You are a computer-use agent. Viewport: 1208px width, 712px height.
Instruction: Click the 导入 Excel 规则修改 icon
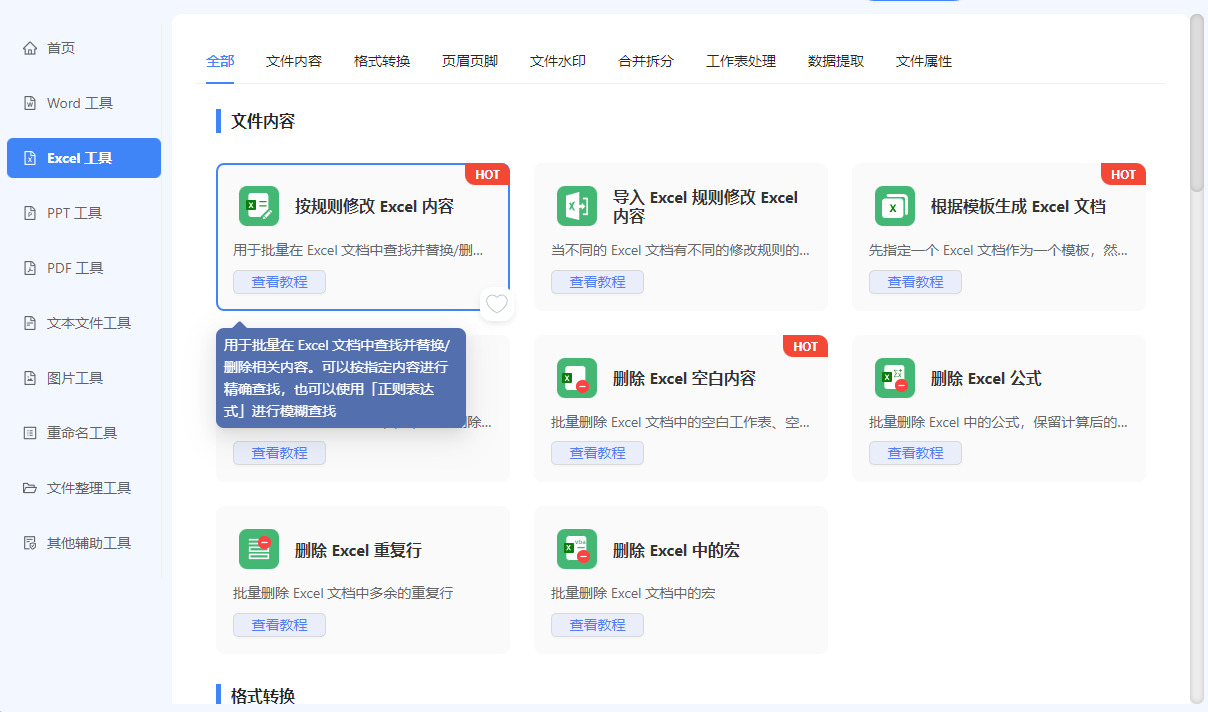577,206
